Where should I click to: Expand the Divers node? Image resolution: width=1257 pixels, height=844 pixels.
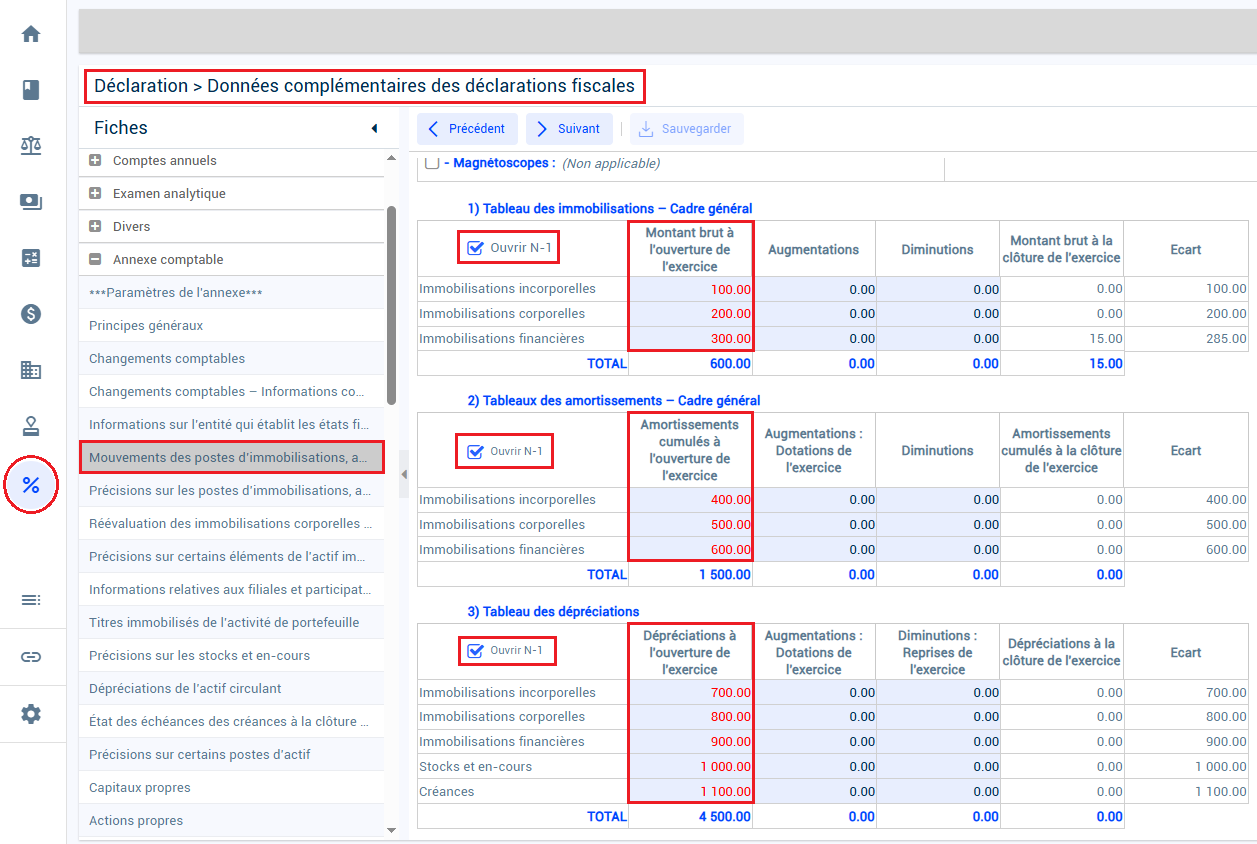click(x=95, y=227)
